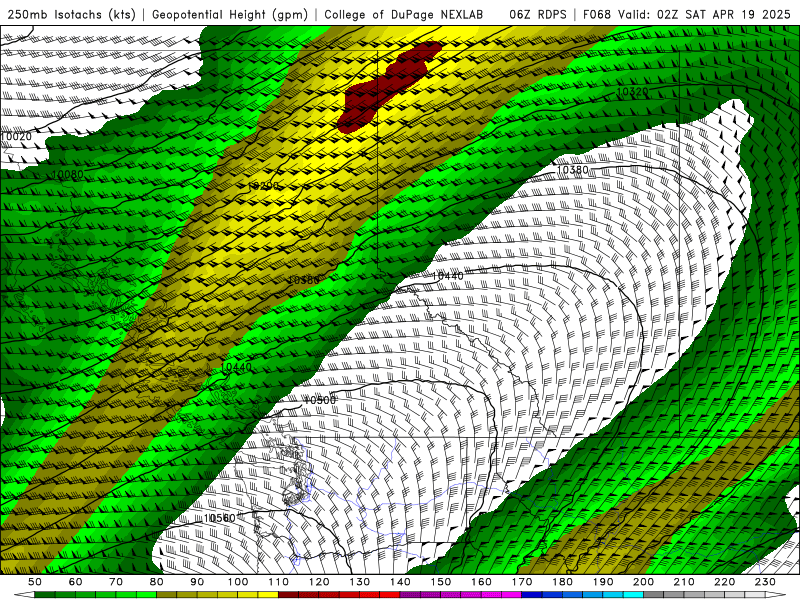This screenshot has height=600, width=800.
Task: Click the 210 value on the color scale
Action: coord(684,582)
